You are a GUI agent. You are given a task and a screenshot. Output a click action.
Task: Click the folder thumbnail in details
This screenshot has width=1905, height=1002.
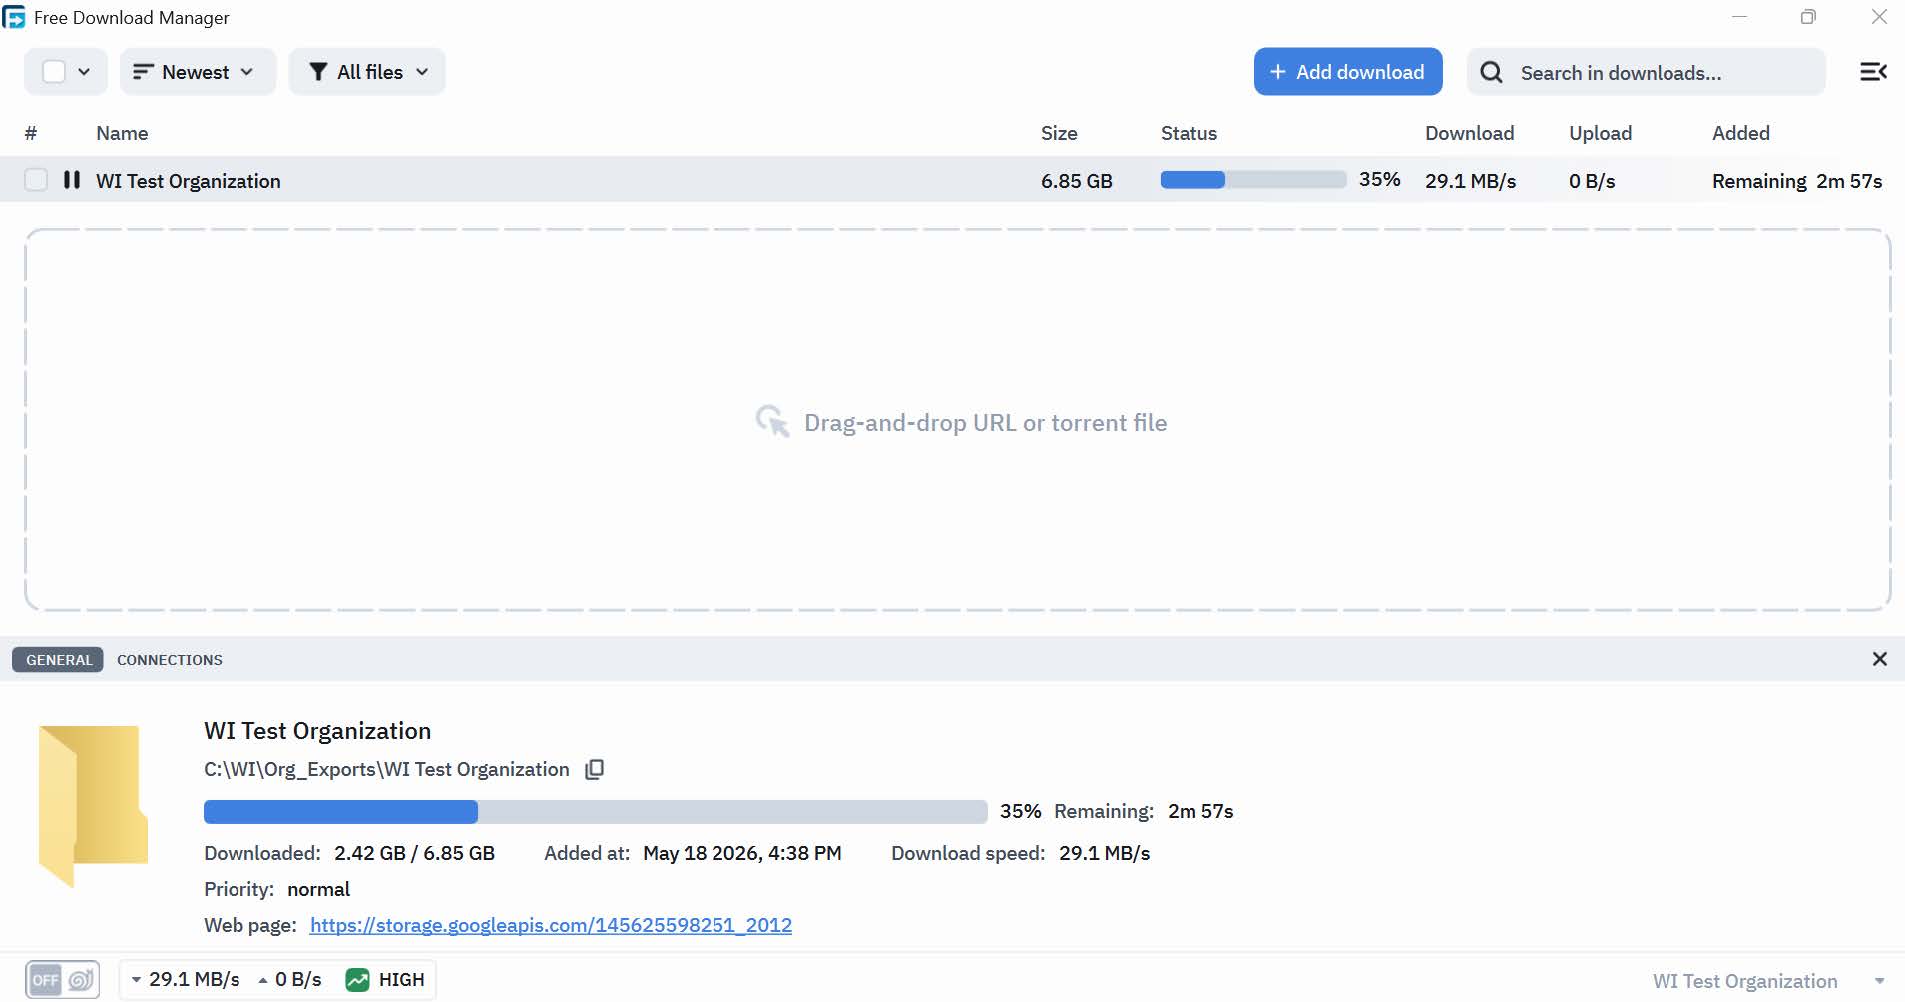[x=93, y=805]
